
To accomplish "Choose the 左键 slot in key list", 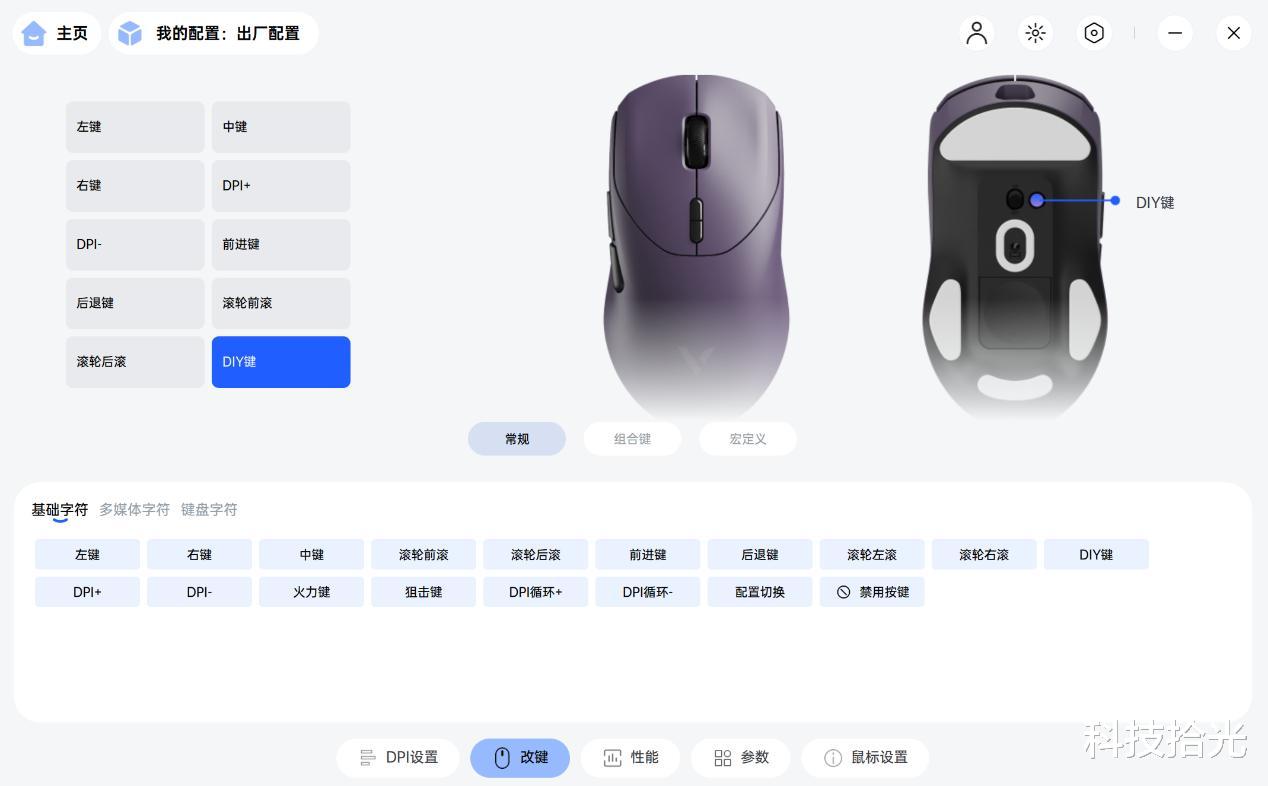I will 135,127.
